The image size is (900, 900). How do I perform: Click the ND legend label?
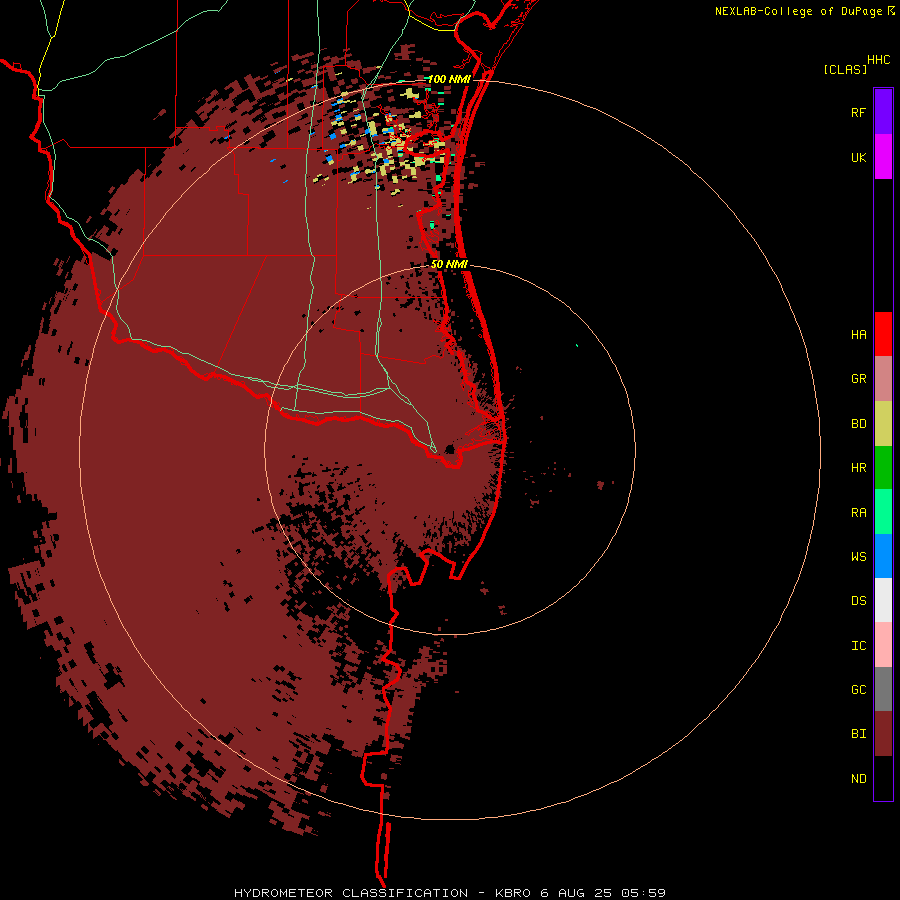[x=858, y=779]
